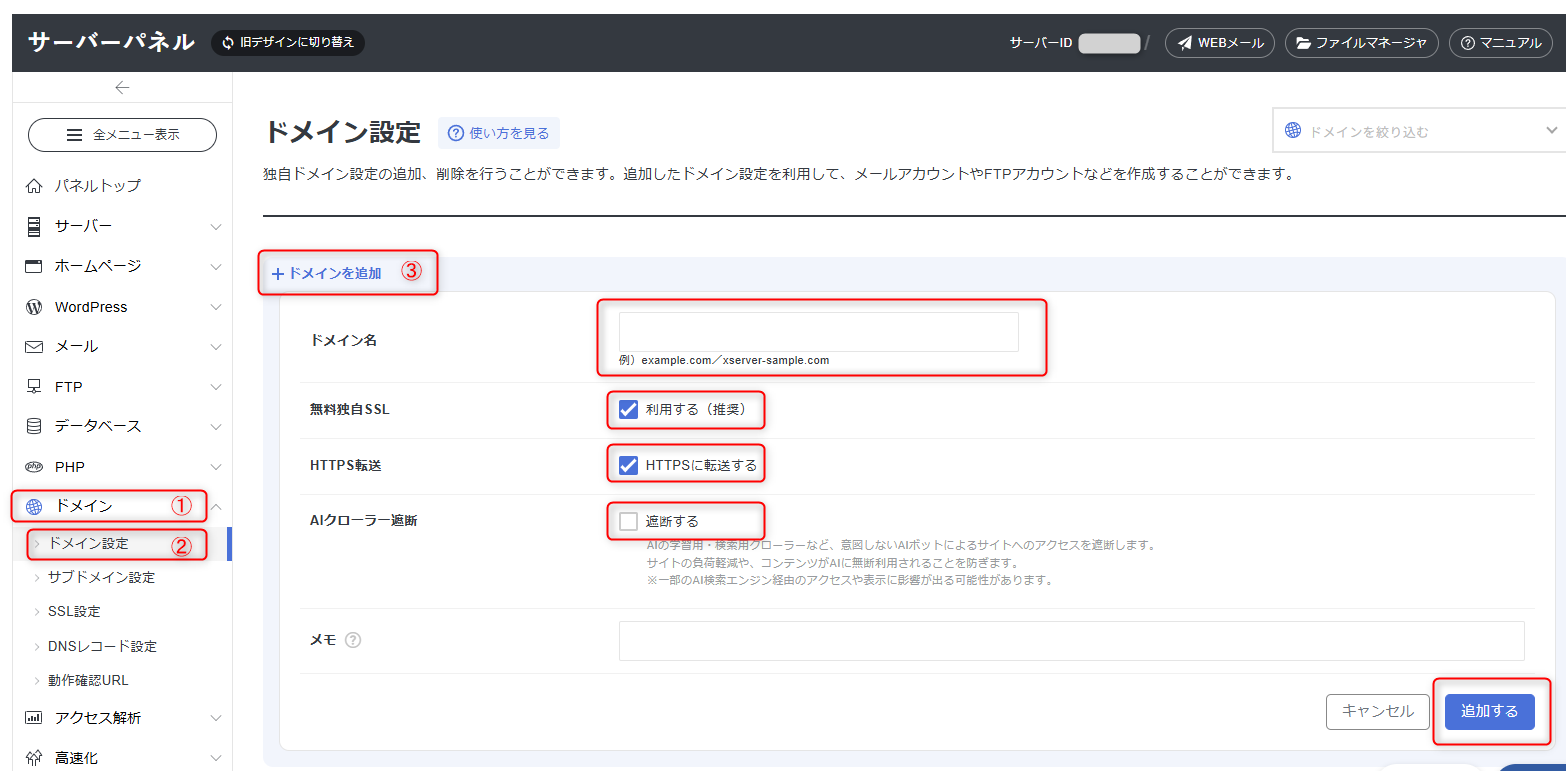Open the ドメインを絞り込む dropdown
The height and width of the screenshot is (771, 1566).
1418,131
